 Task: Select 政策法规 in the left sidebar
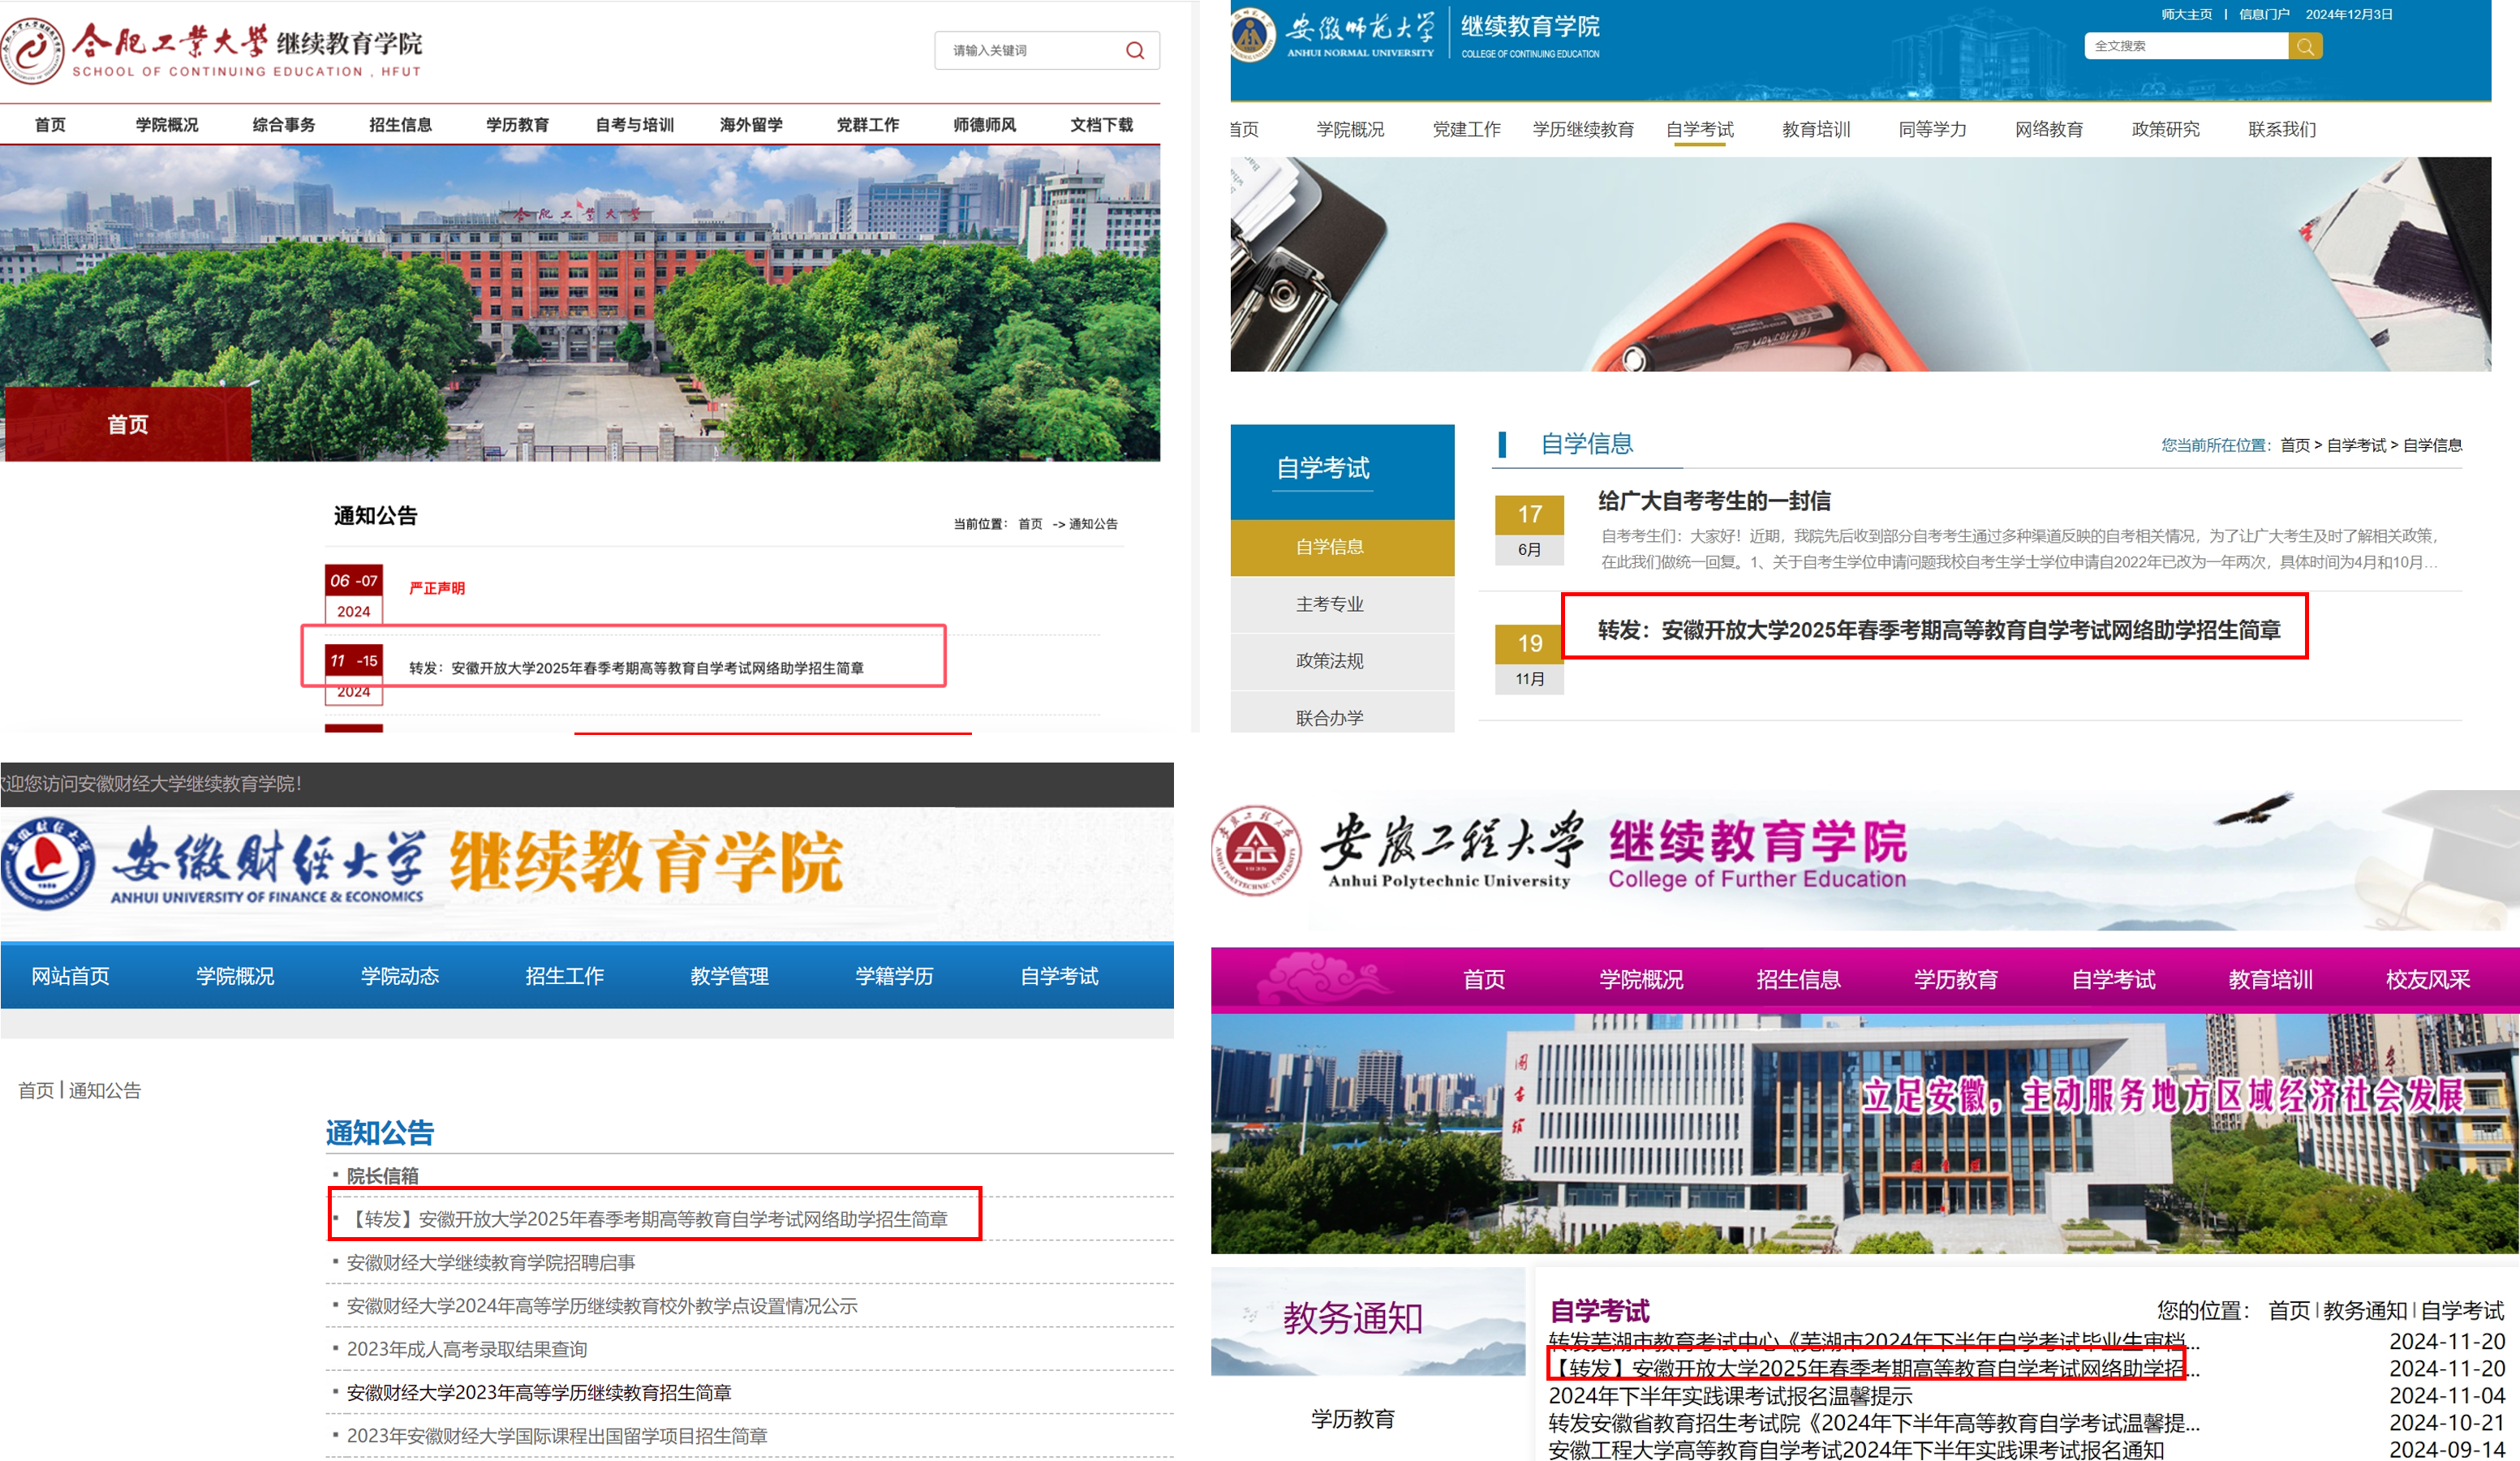point(1329,661)
